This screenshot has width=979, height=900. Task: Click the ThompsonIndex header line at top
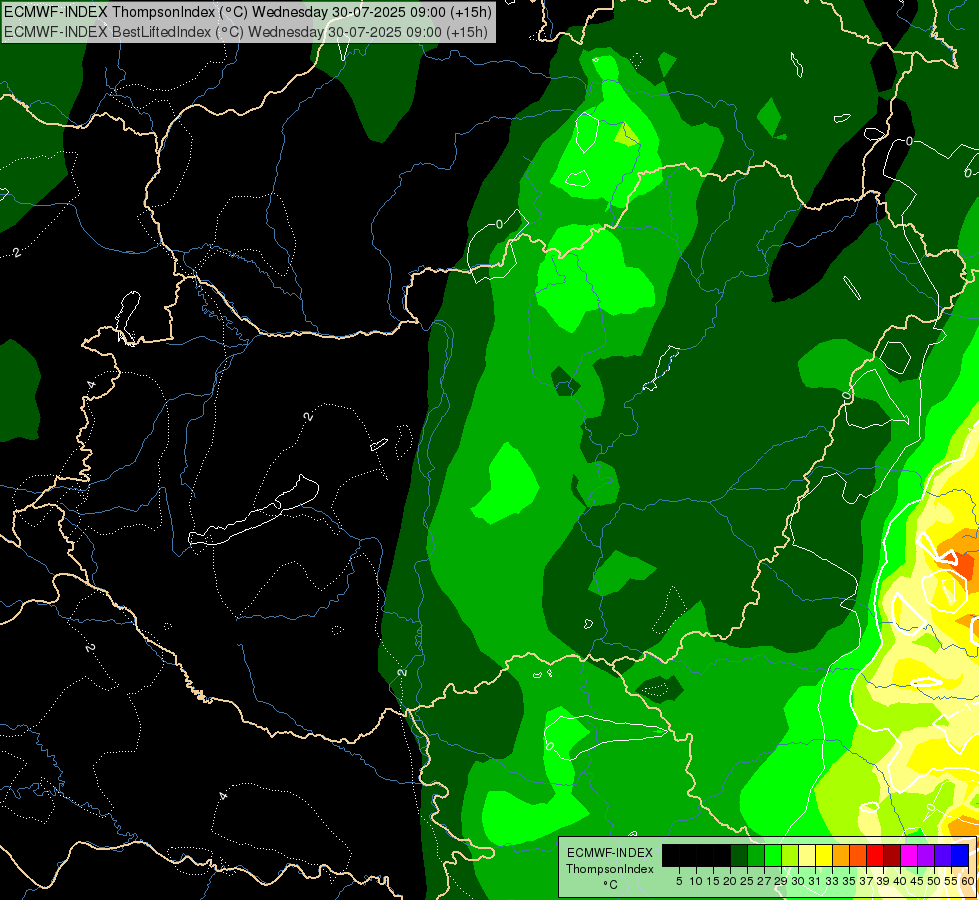(247, 11)
